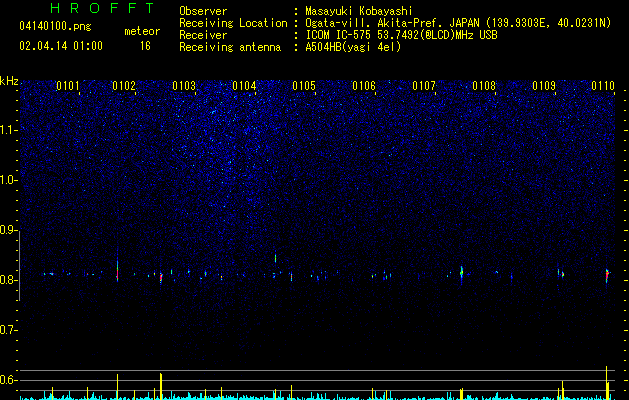The height and width of the screenshot is (400, 629).
Task: Click the HROFFT title text
Action: coord(103,8)
